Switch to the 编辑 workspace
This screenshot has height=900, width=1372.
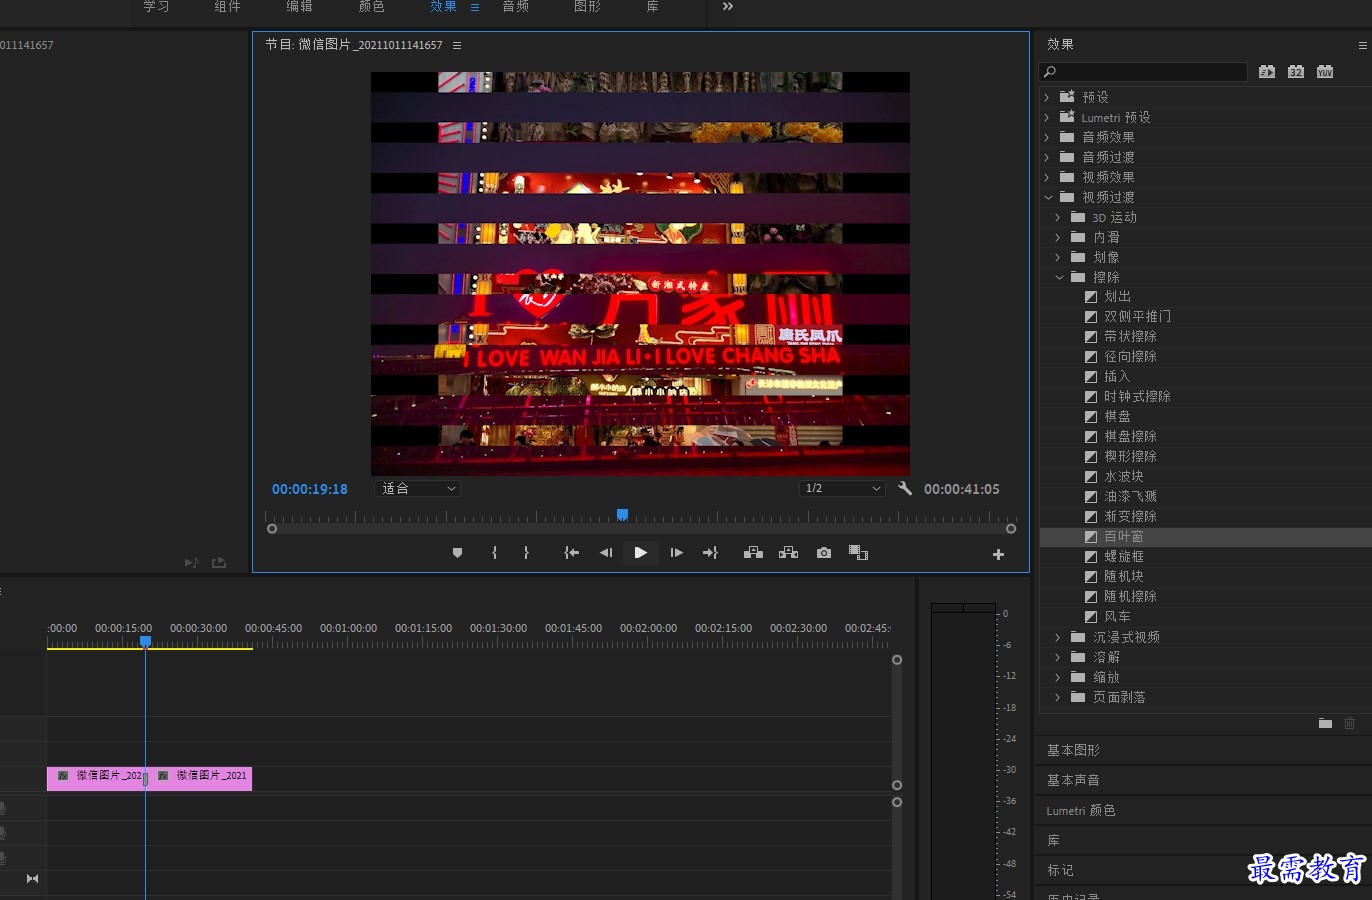(x=300, y=6)
